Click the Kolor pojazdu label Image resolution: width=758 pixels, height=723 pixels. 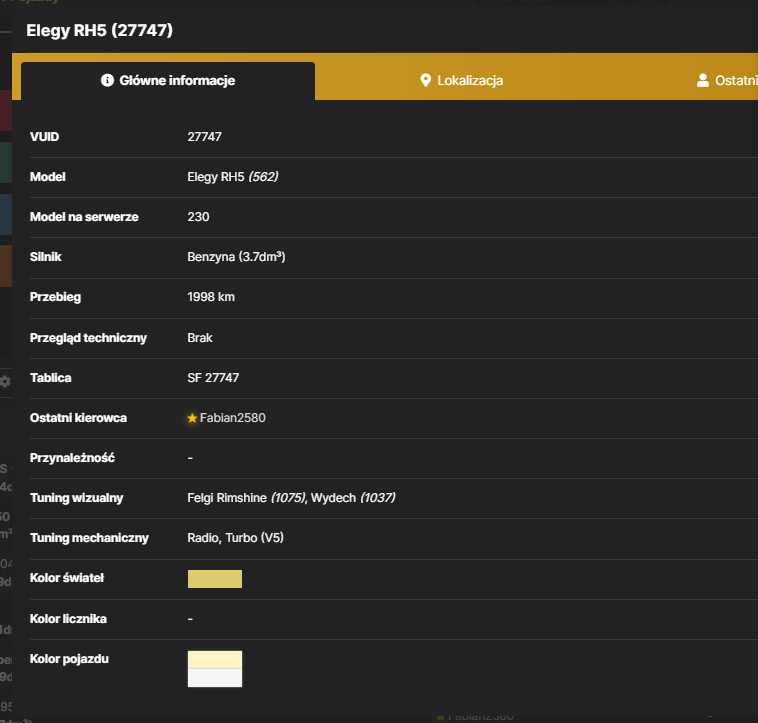[x=69, y=659]
